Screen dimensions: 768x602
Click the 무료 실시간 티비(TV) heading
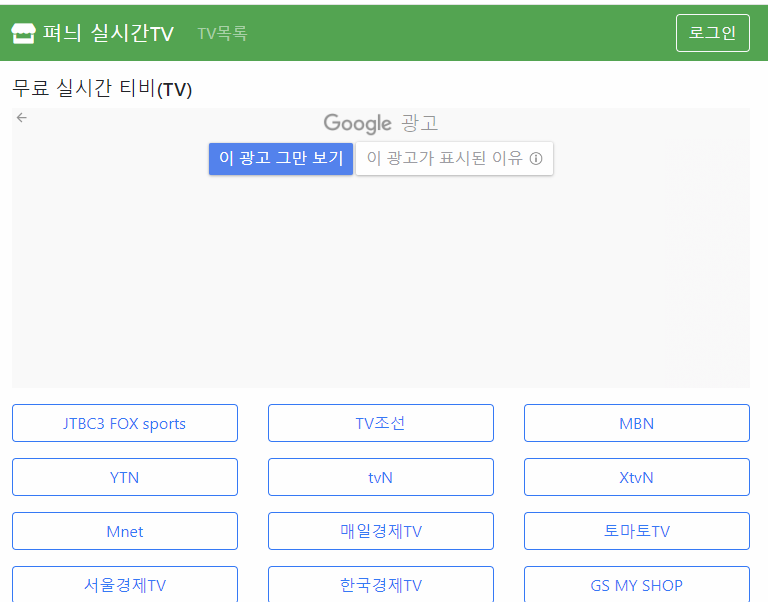coord(102,89)
